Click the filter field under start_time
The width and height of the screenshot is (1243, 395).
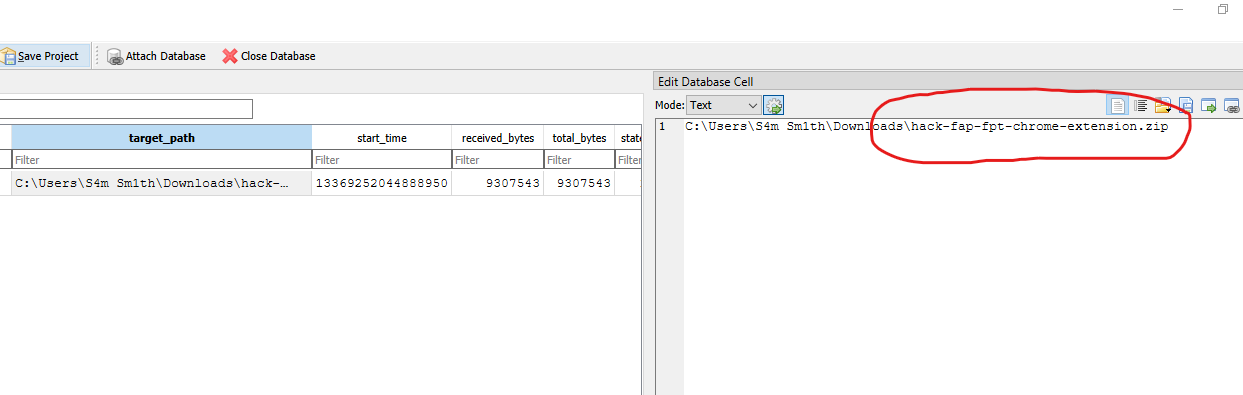pyautogui.click(x=382, y=160)
